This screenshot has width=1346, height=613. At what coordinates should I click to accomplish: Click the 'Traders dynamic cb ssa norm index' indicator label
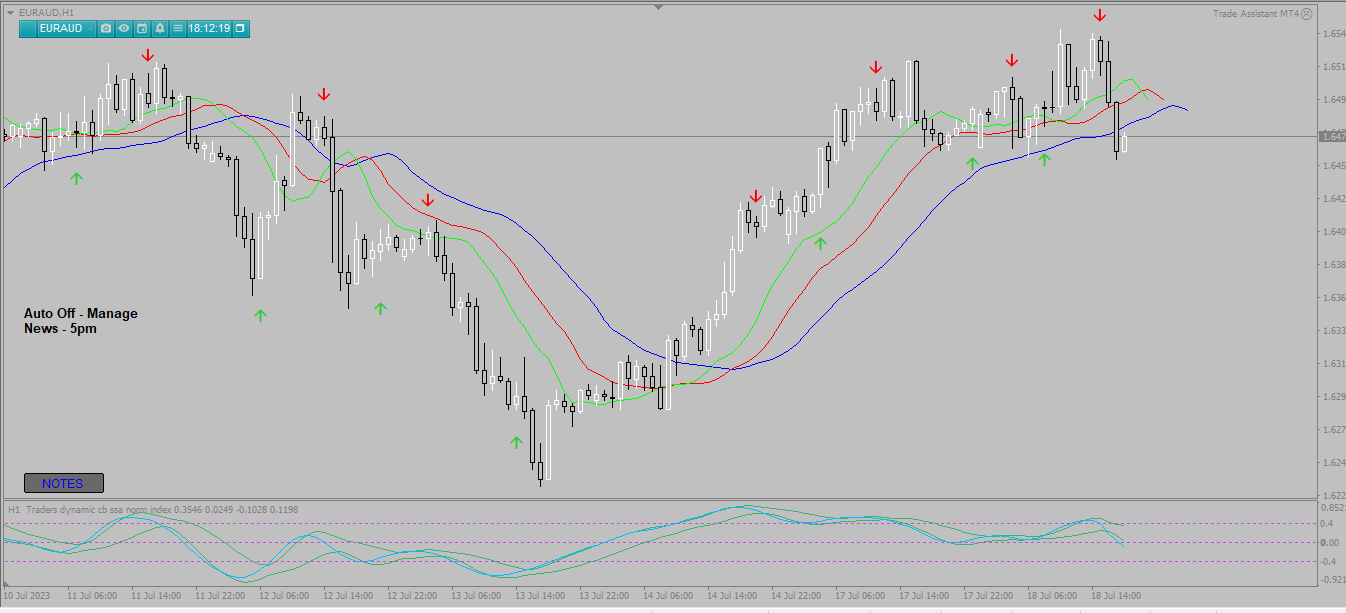[99, 510]
